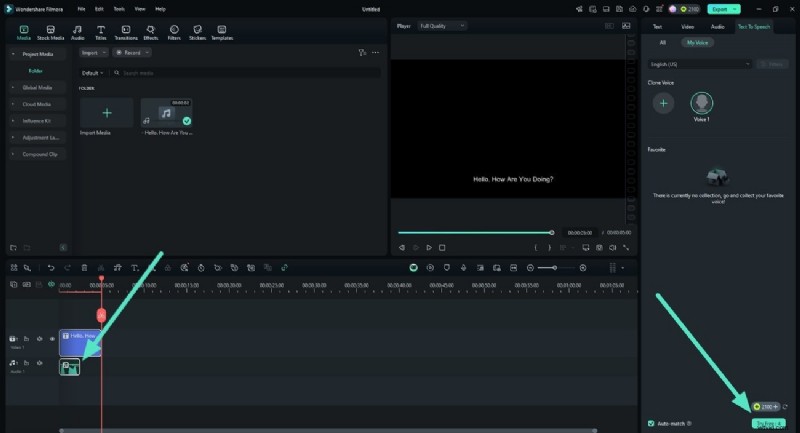Open the English (US) language dropdown
Screen dimensions: 800x433
(x=699, y=64)
